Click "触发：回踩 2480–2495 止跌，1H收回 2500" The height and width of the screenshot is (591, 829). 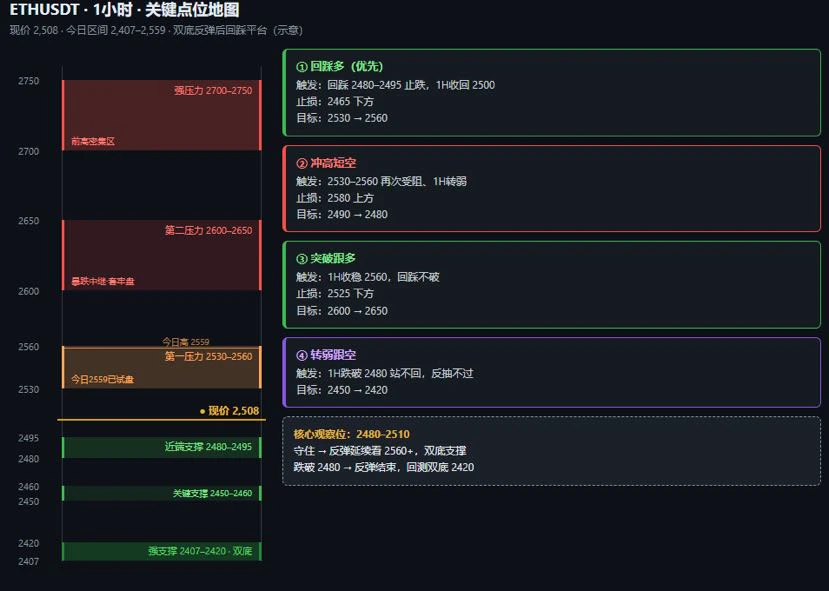[395, 85]
